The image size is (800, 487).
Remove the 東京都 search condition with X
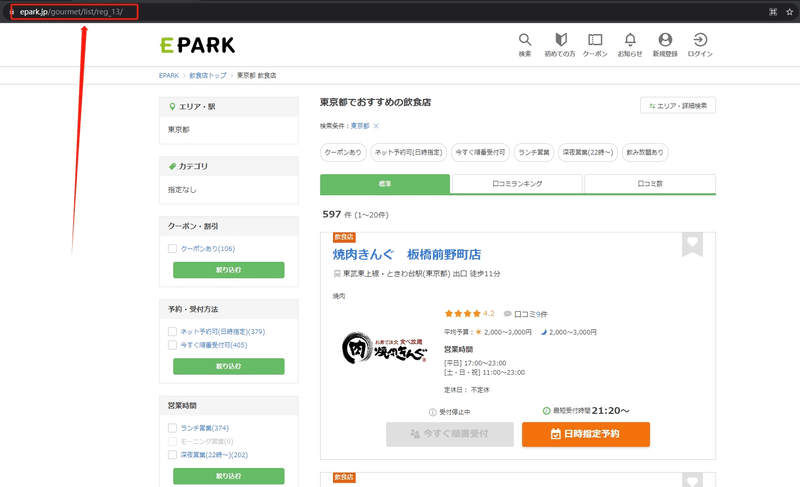(x=376, y=126)
